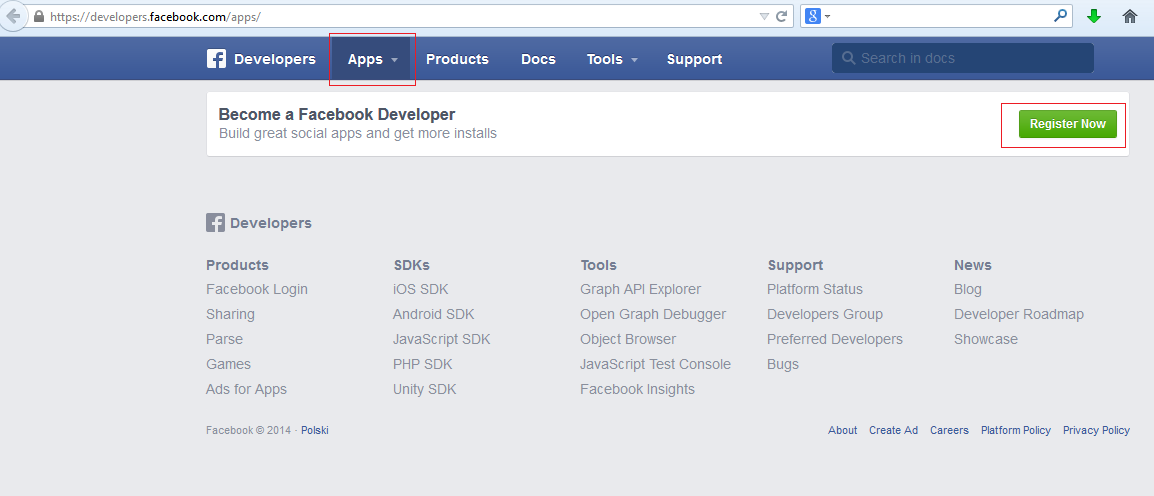Viewport: 1154px width, 496px height.
Task: Open the Support tab in navbar
Action: click(x=694, y=59)
